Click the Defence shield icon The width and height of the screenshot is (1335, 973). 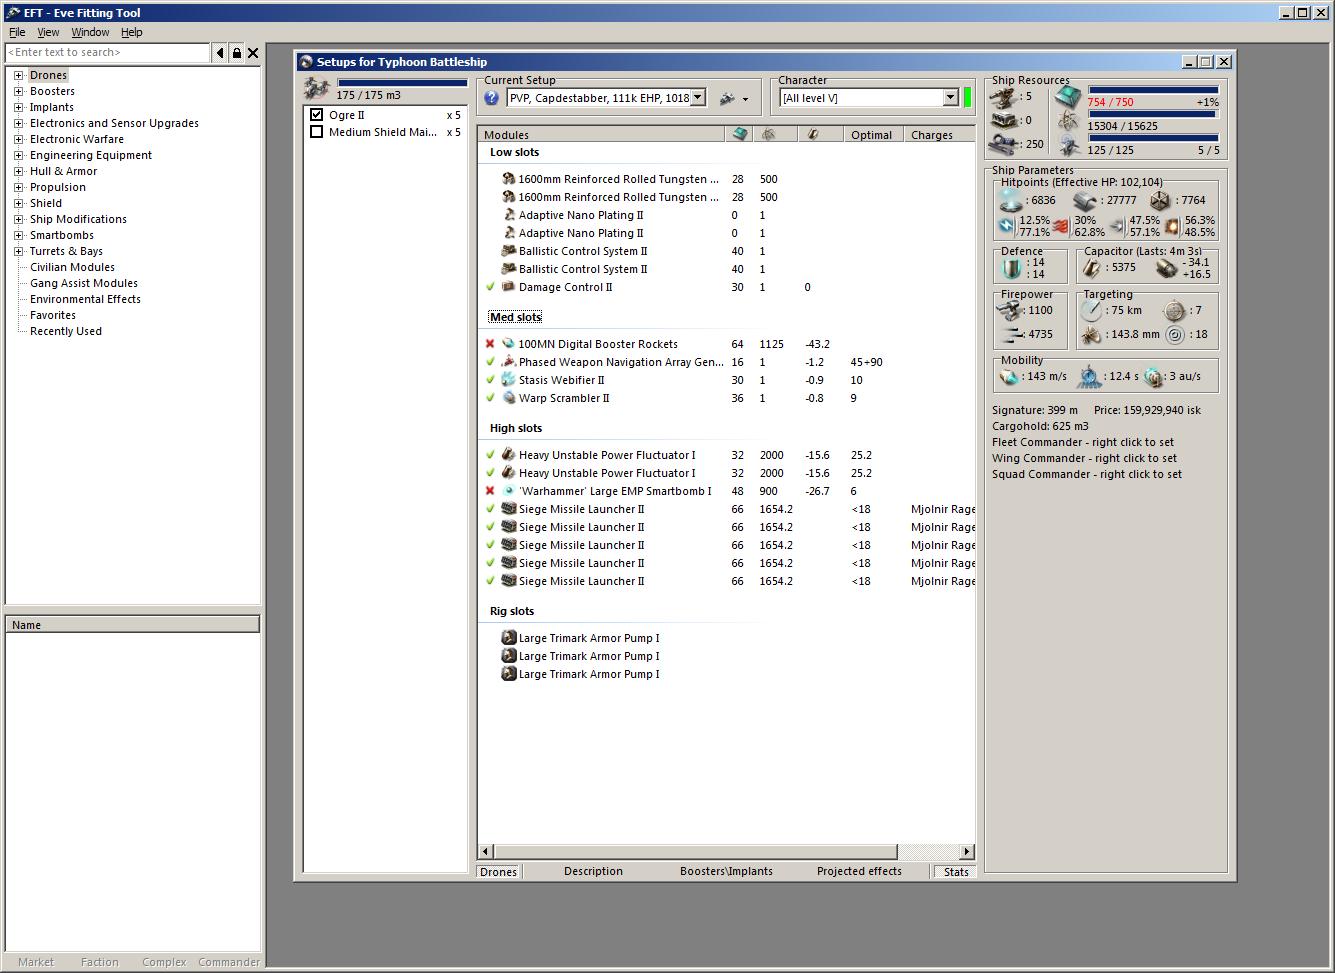[x=1011, y=268]
